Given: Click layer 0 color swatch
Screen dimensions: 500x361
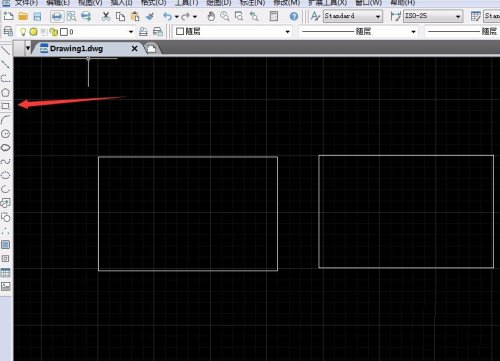Looking at the screenshot, I should click(x=64, y=32).
